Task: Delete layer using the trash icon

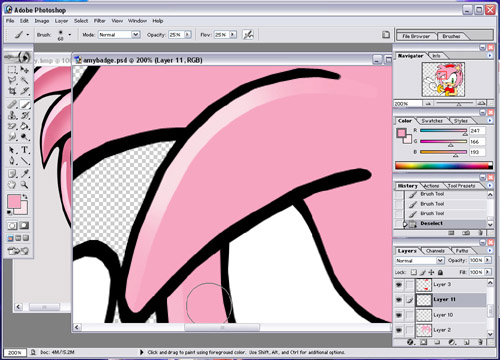Action: point(480,342)
